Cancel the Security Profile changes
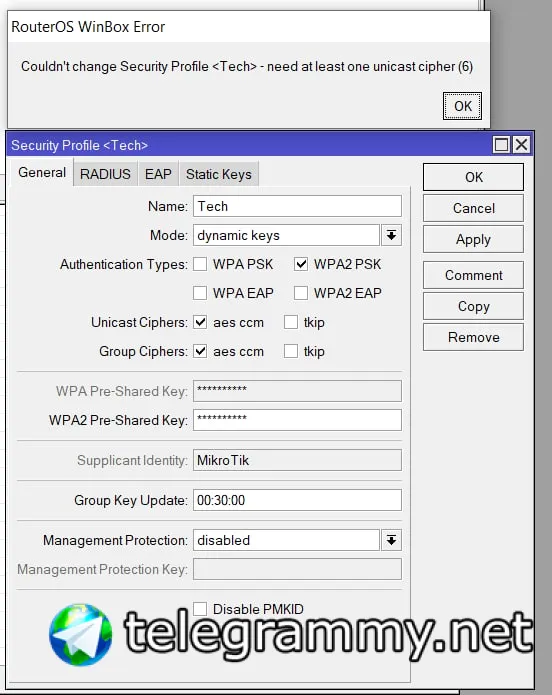 click(473, 208)
